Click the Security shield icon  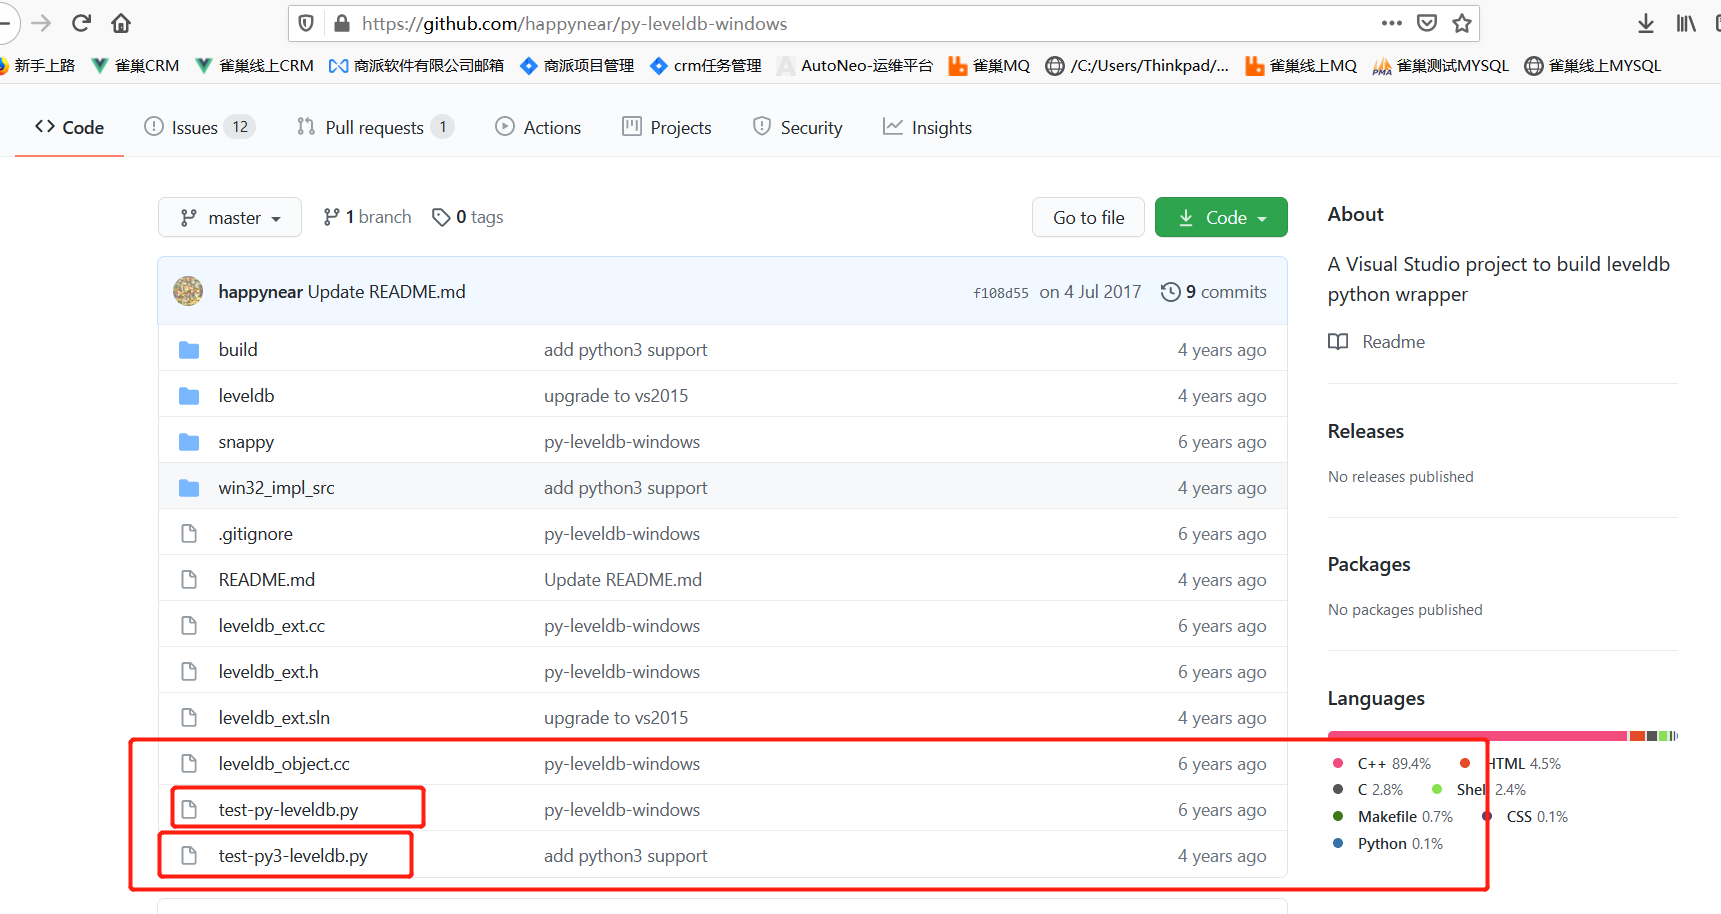(763, 126)
